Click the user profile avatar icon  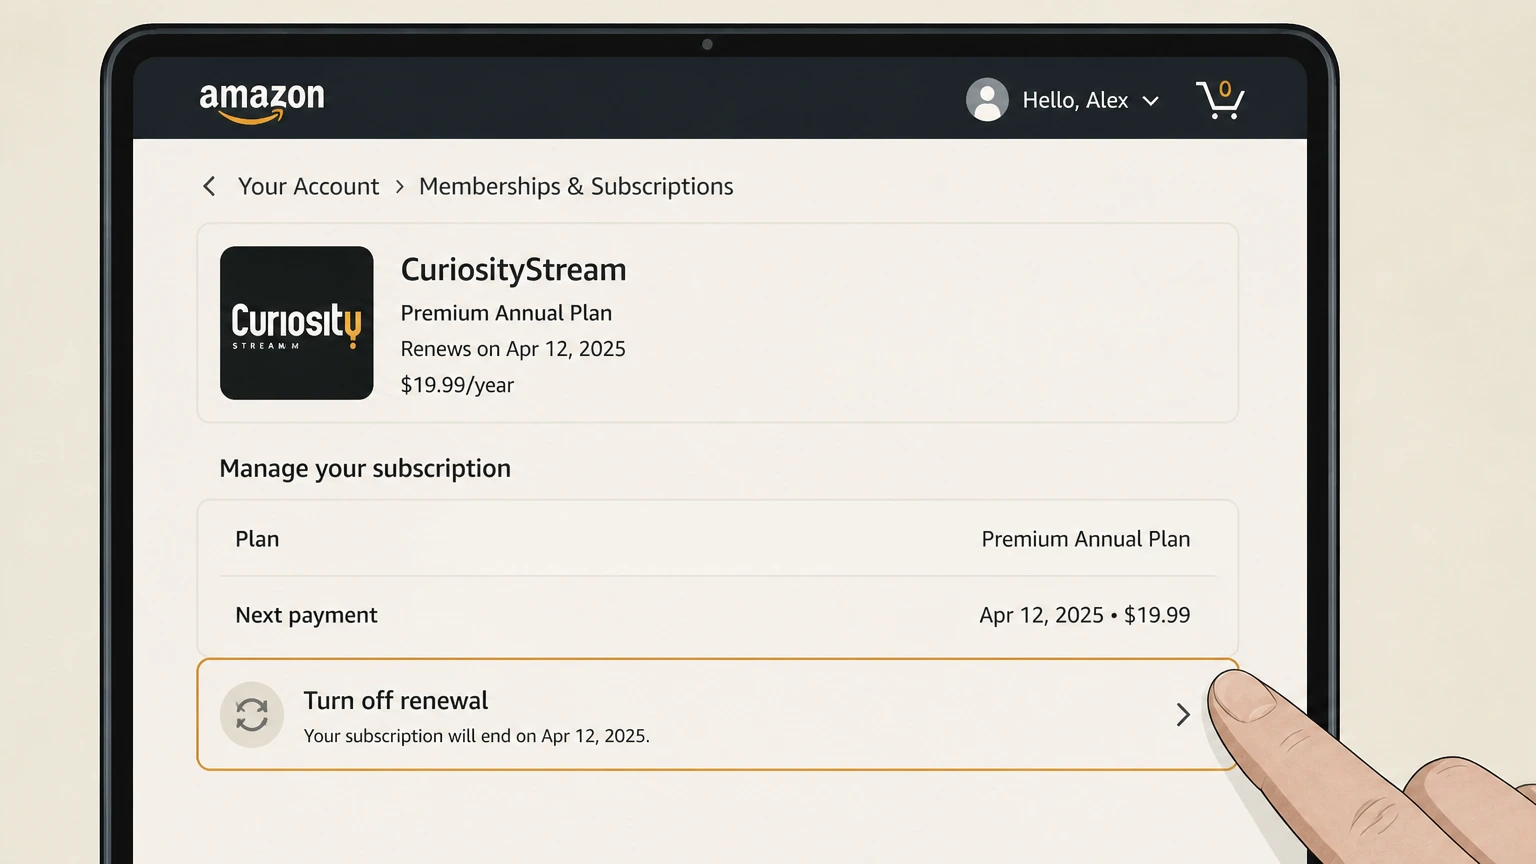[x=987, y=100]
